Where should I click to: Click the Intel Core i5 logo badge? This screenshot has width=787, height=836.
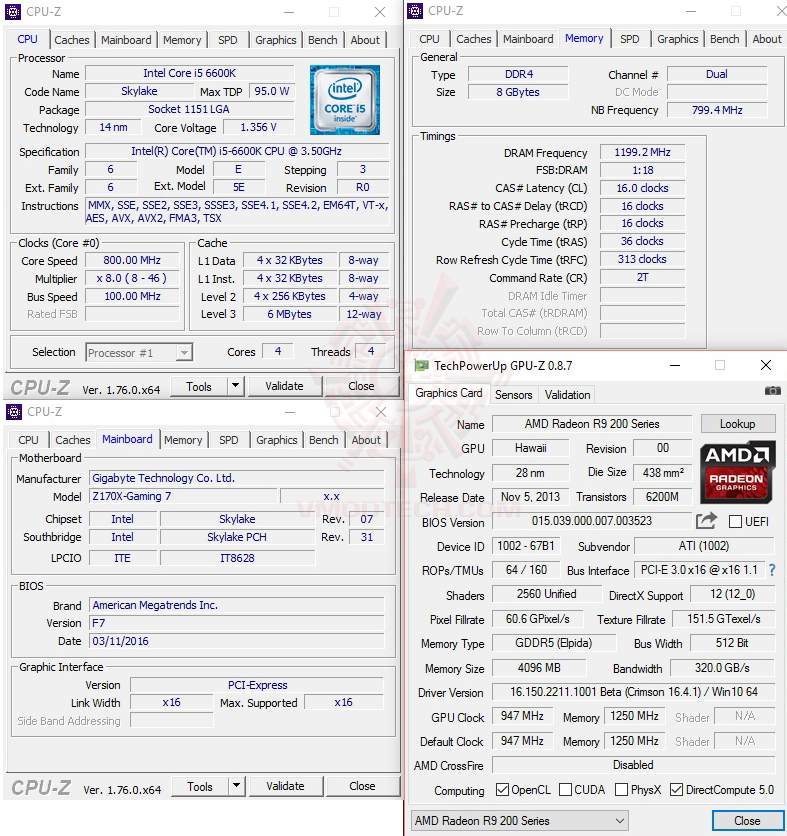[345, 100]
